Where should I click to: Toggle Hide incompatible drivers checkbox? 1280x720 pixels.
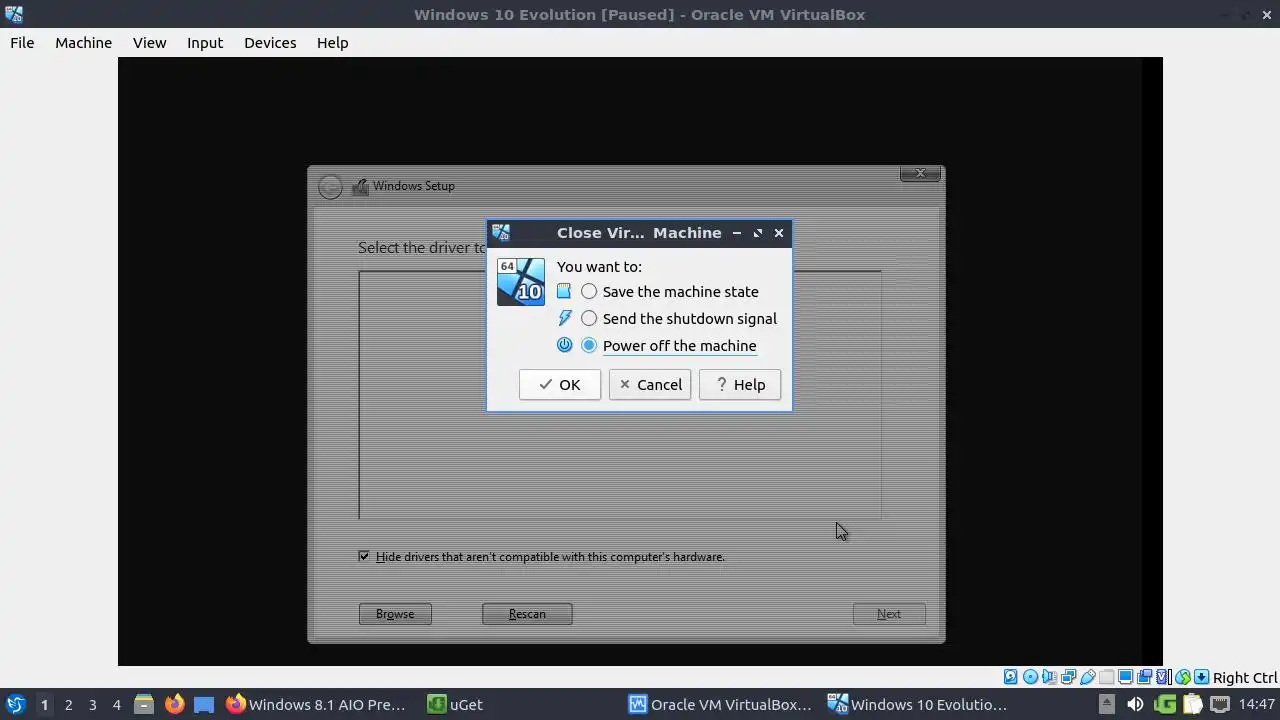point(364,556)
